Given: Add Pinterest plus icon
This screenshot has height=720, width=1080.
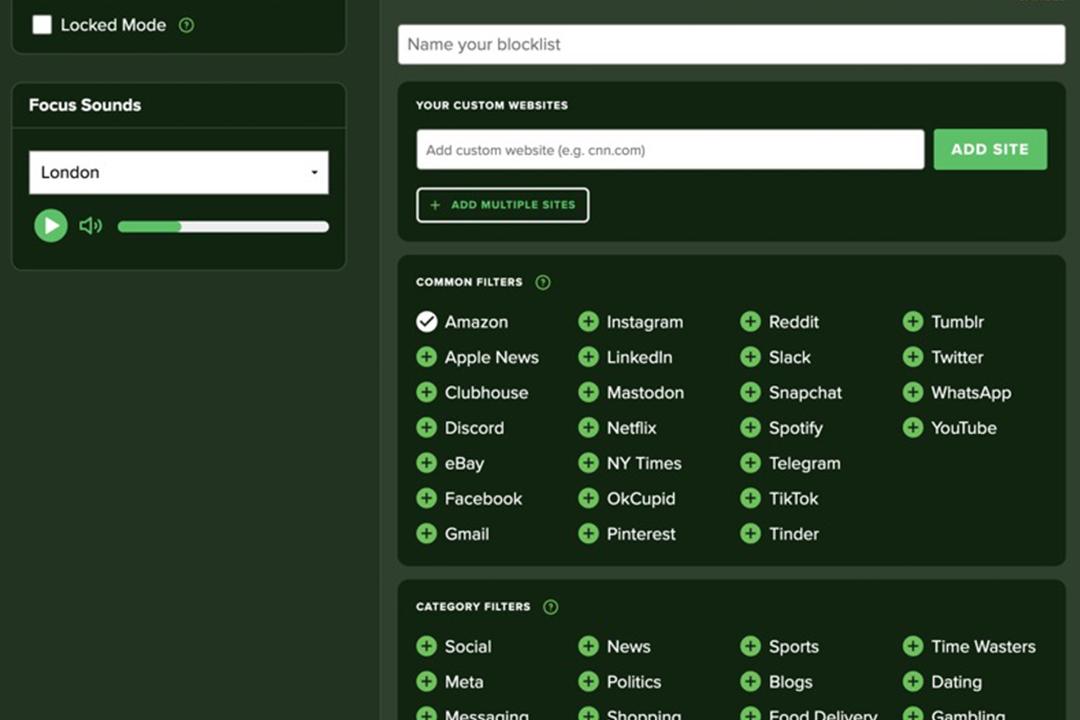Looking at the screenshot, I should point(588,533).
